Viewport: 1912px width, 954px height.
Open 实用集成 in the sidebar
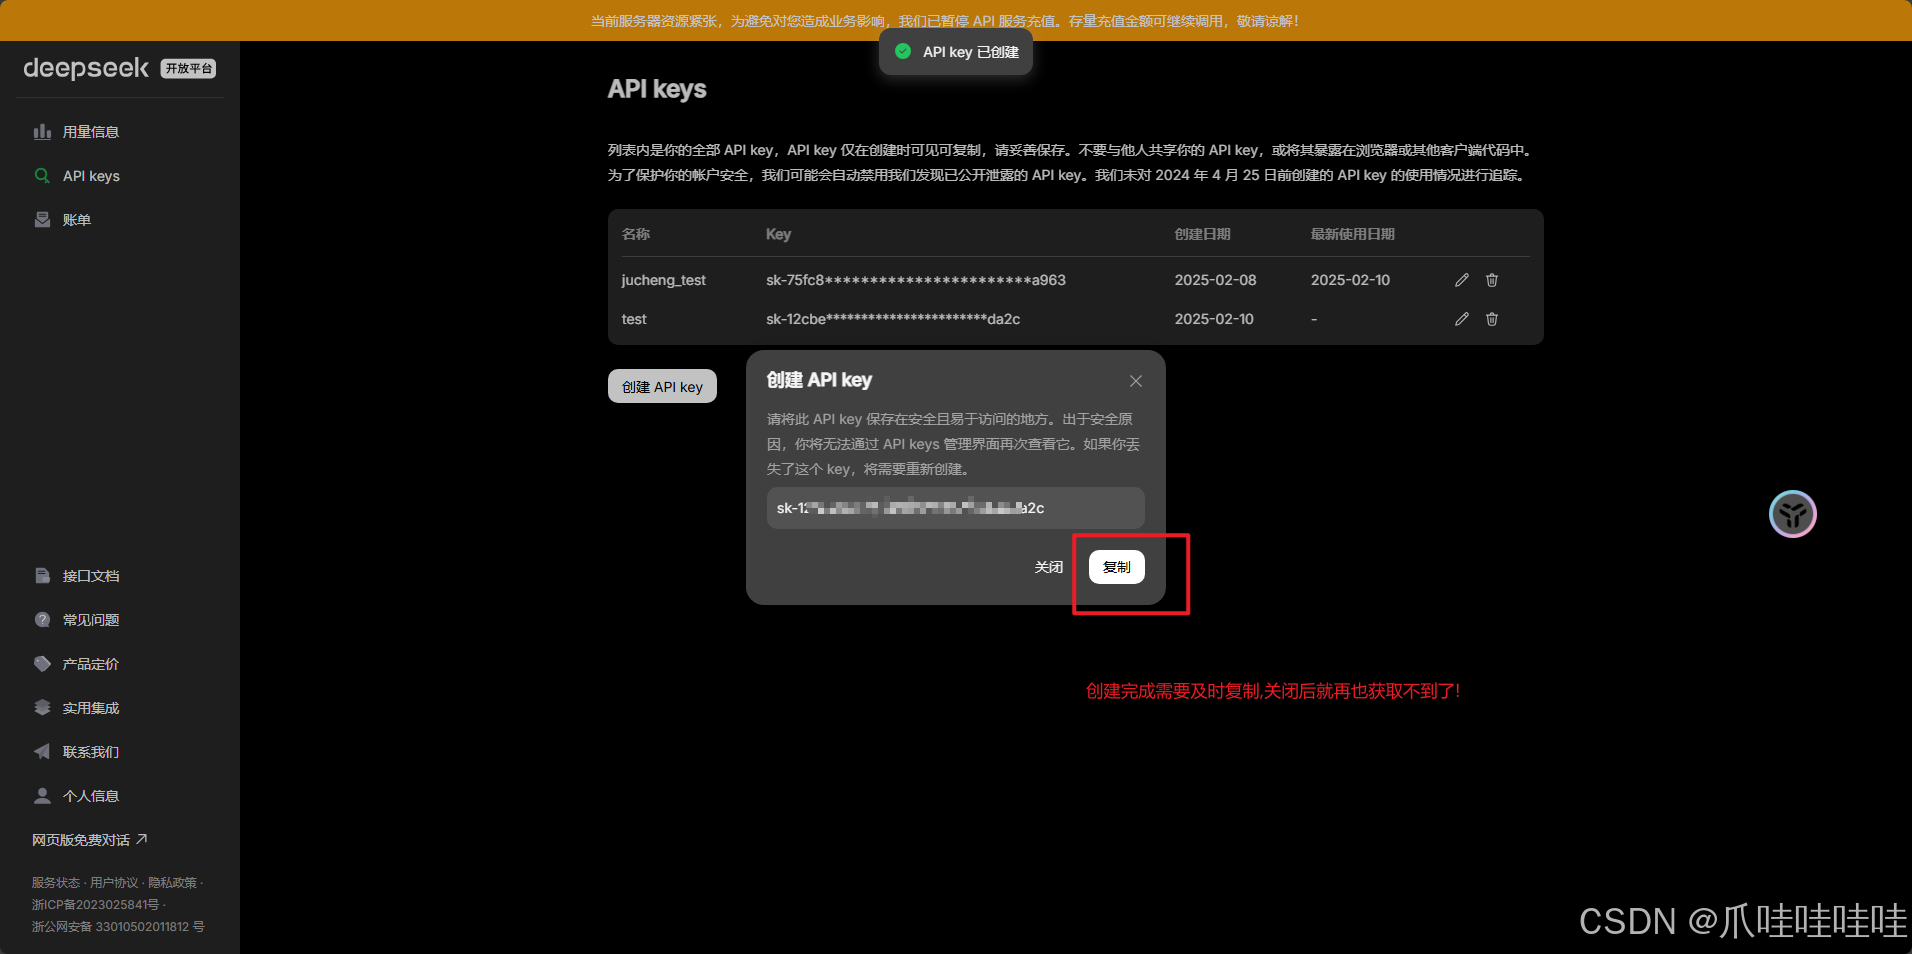click(91, 708)
